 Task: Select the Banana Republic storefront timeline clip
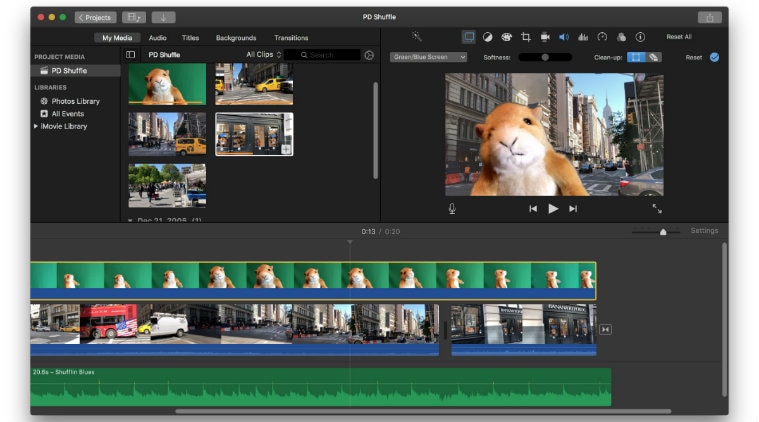[x=524, y=330]
